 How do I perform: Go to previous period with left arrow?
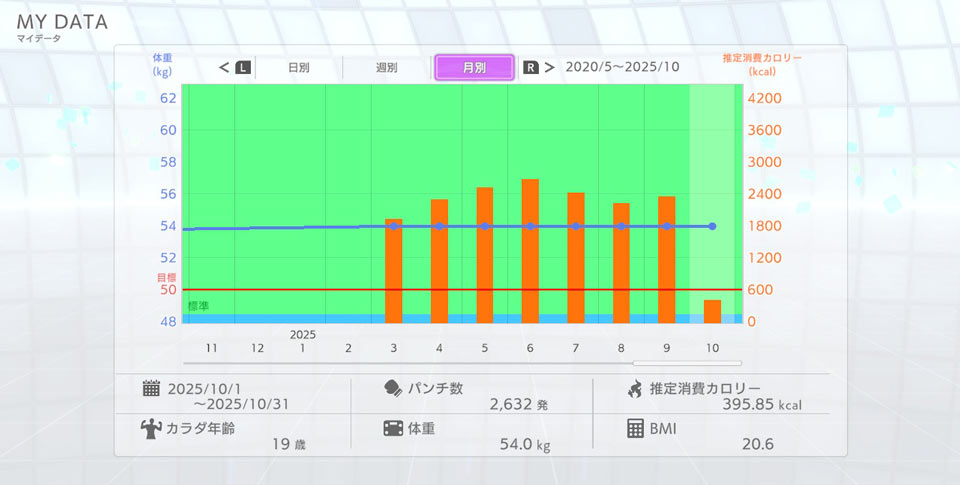tap(225, 68)
